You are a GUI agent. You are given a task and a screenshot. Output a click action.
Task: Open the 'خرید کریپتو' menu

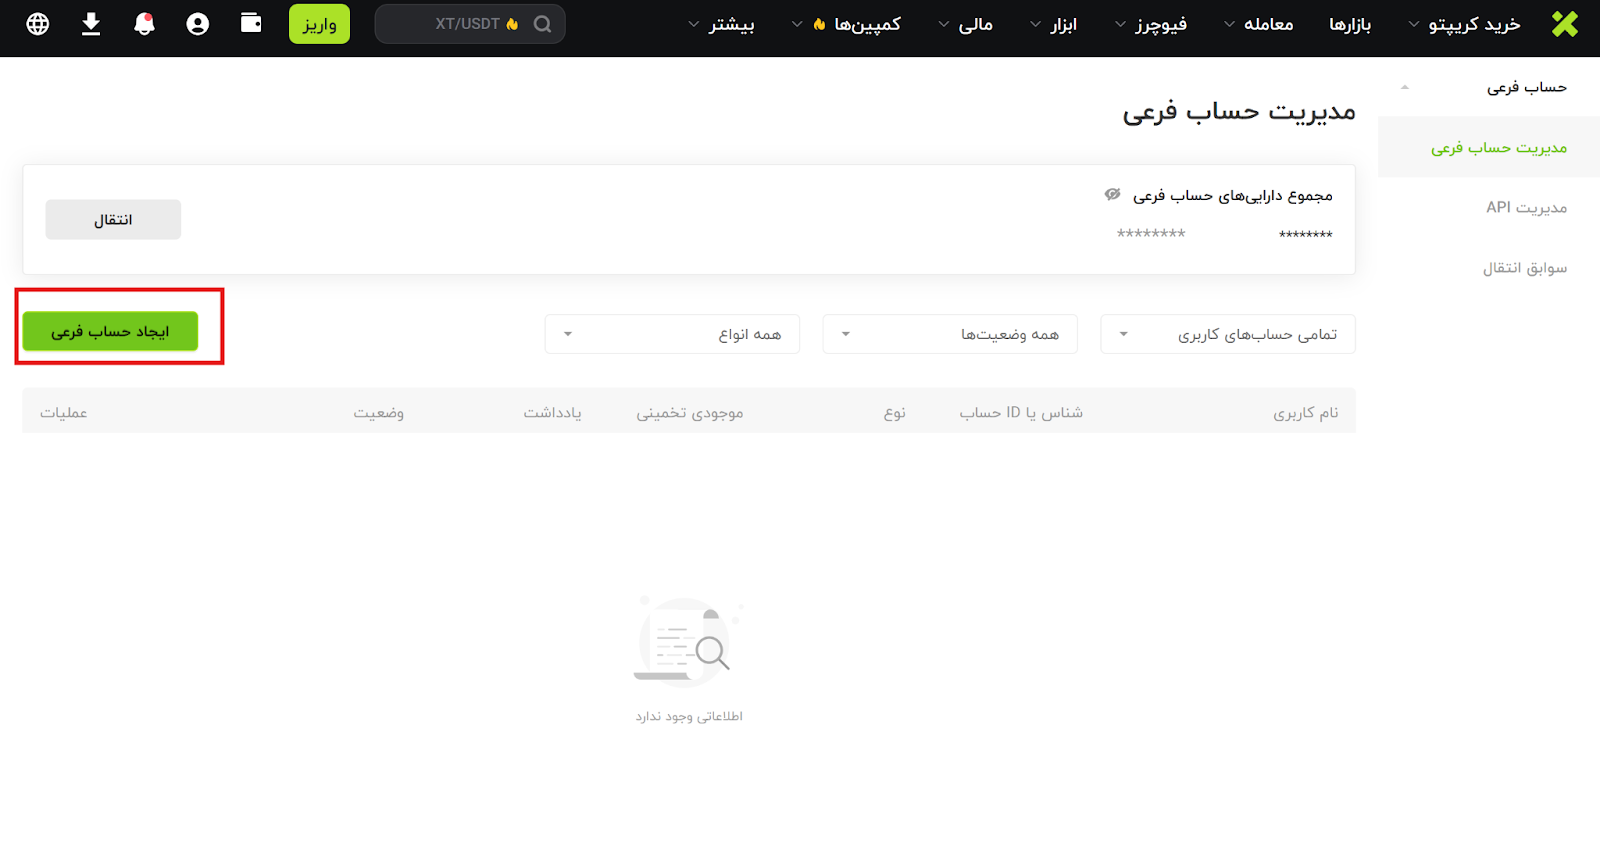click(x=1464, y=24)
